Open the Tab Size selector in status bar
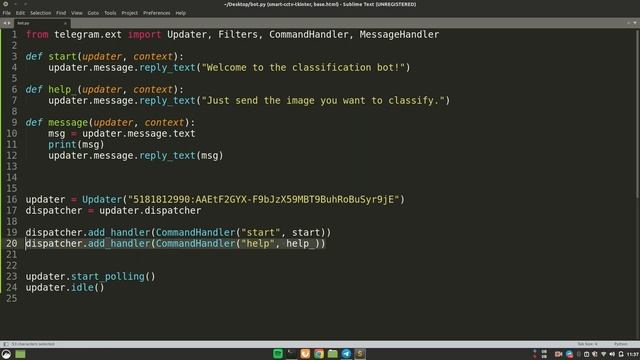Screen dimensions: 640x360 (587, 344)
